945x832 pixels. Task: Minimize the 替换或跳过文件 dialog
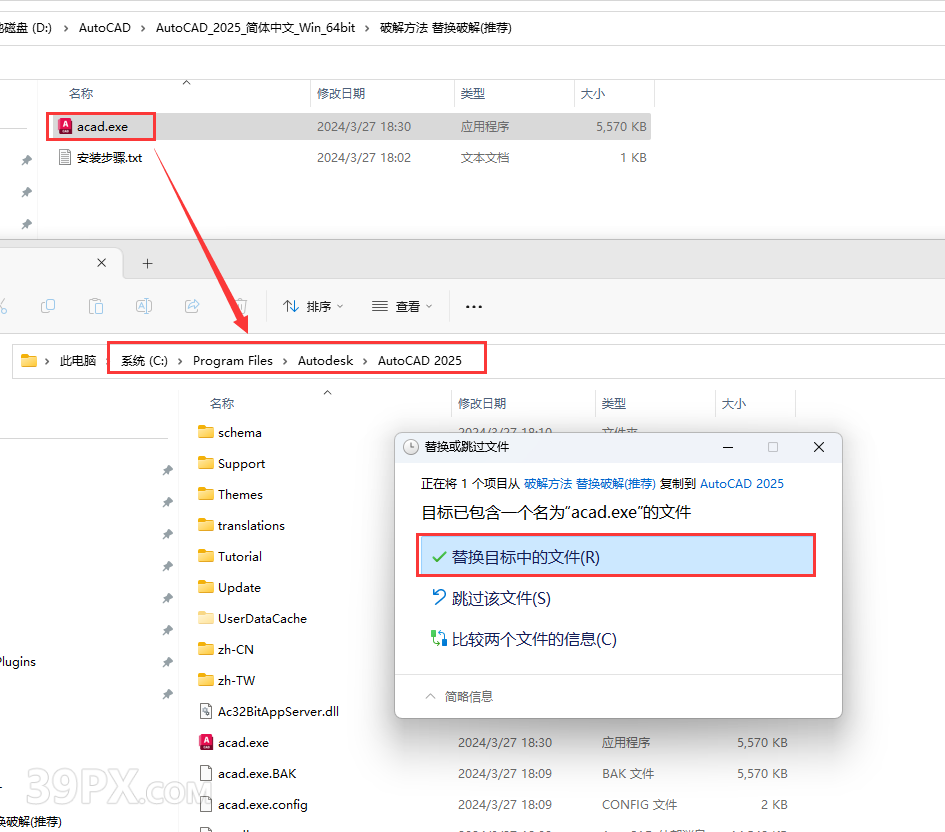coord(728,447)
